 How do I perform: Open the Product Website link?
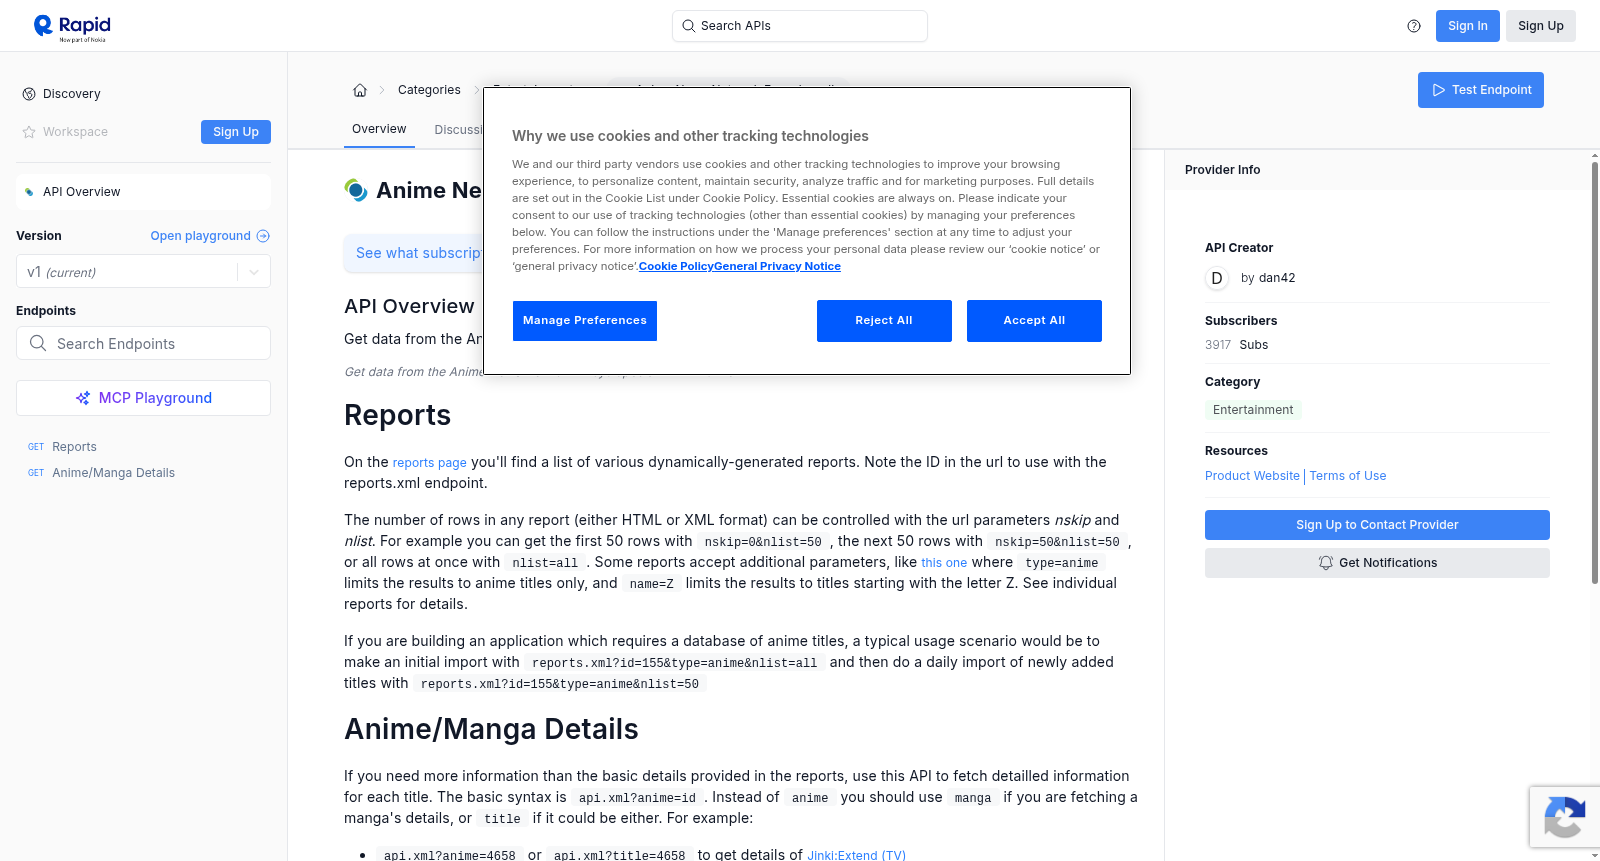tap(1252, 476)
